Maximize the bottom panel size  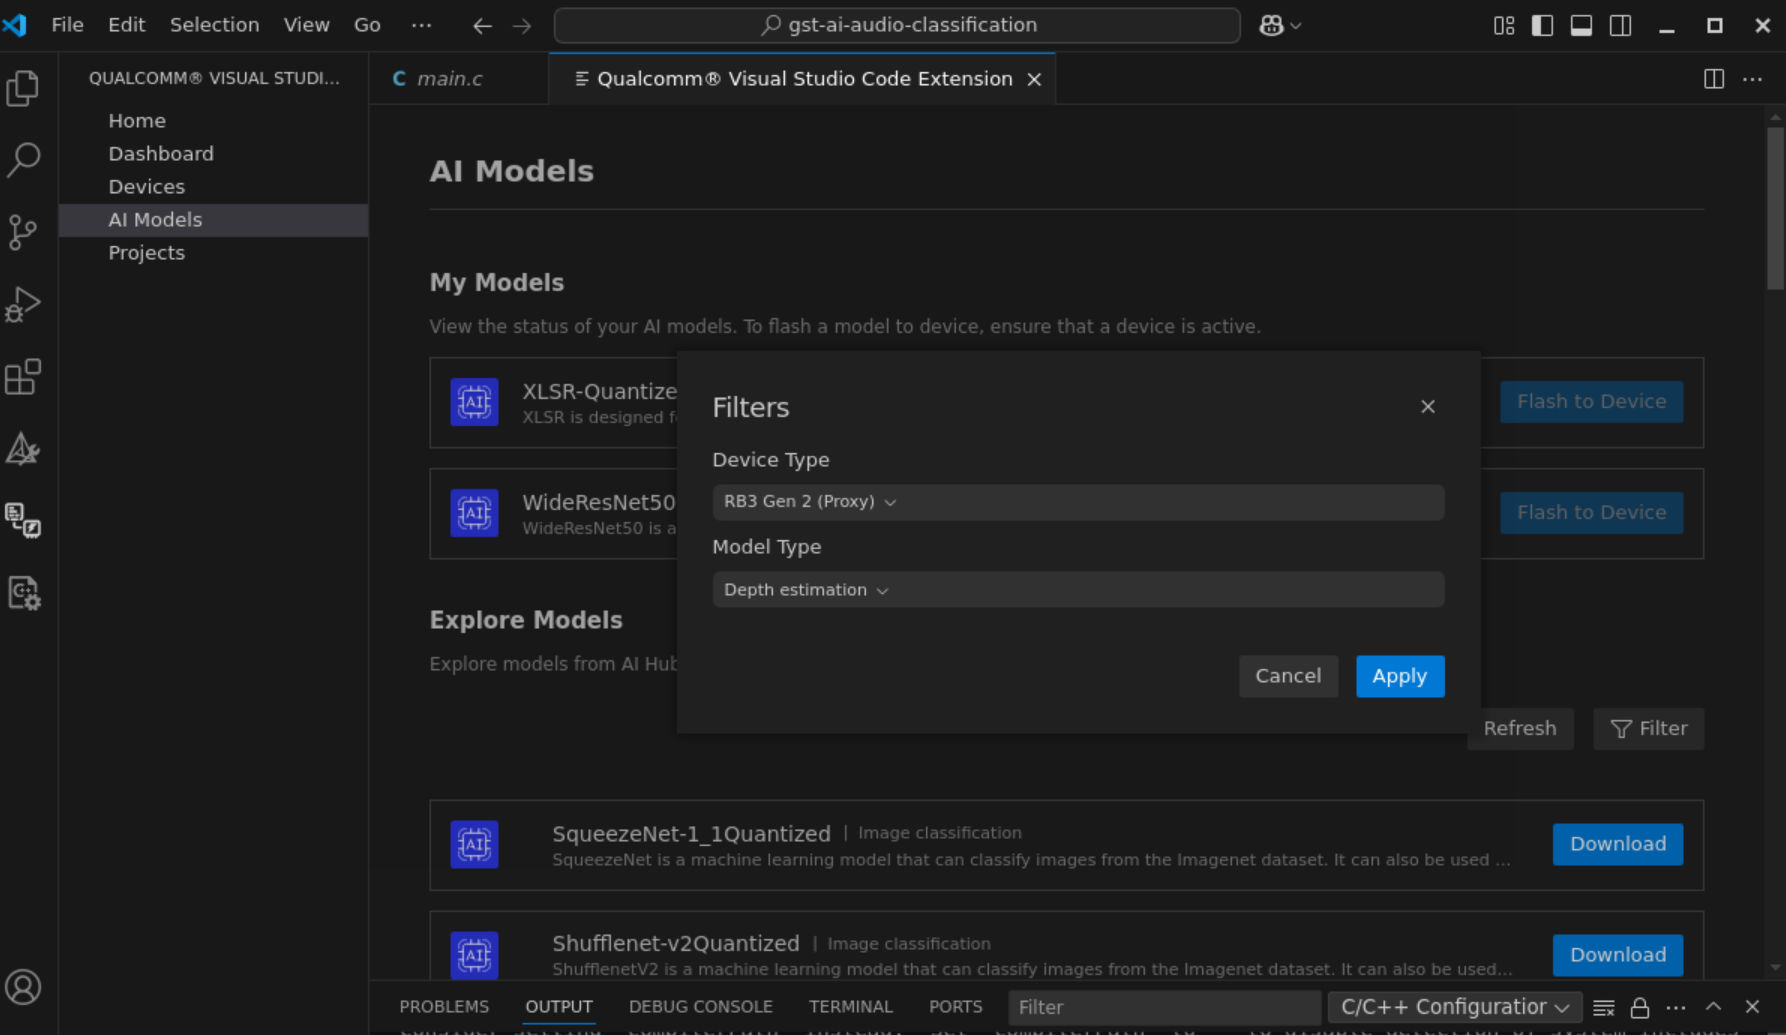point(1713,1007)
